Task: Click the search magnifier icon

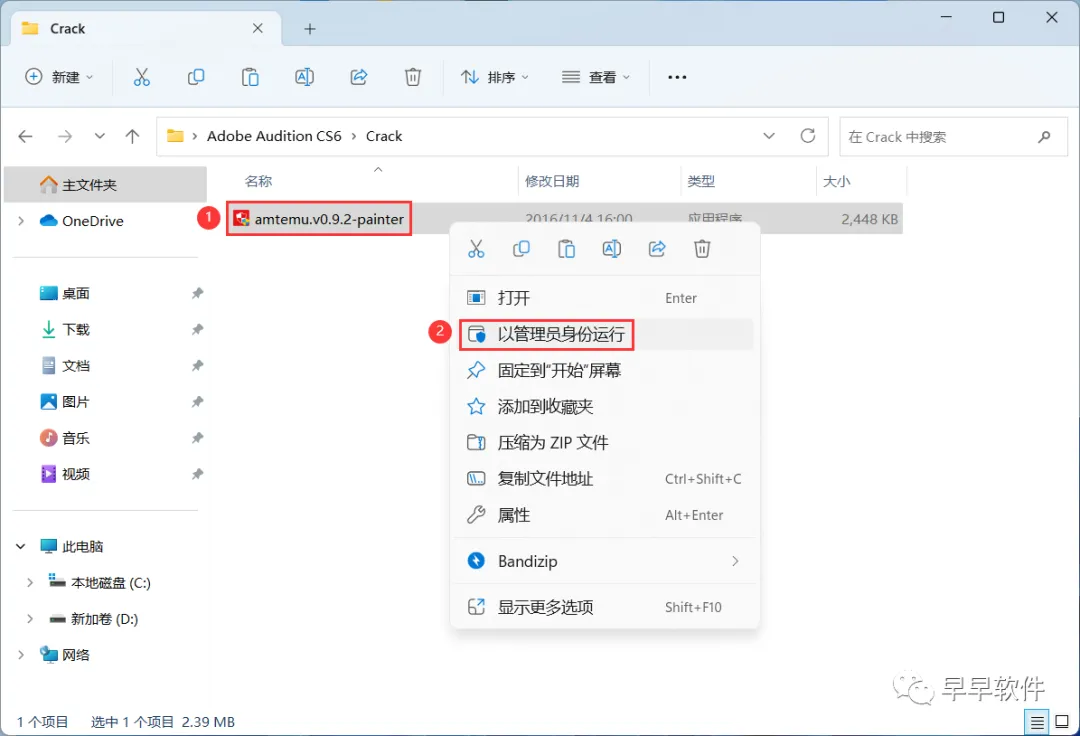Action: (x=1044, y=136)
